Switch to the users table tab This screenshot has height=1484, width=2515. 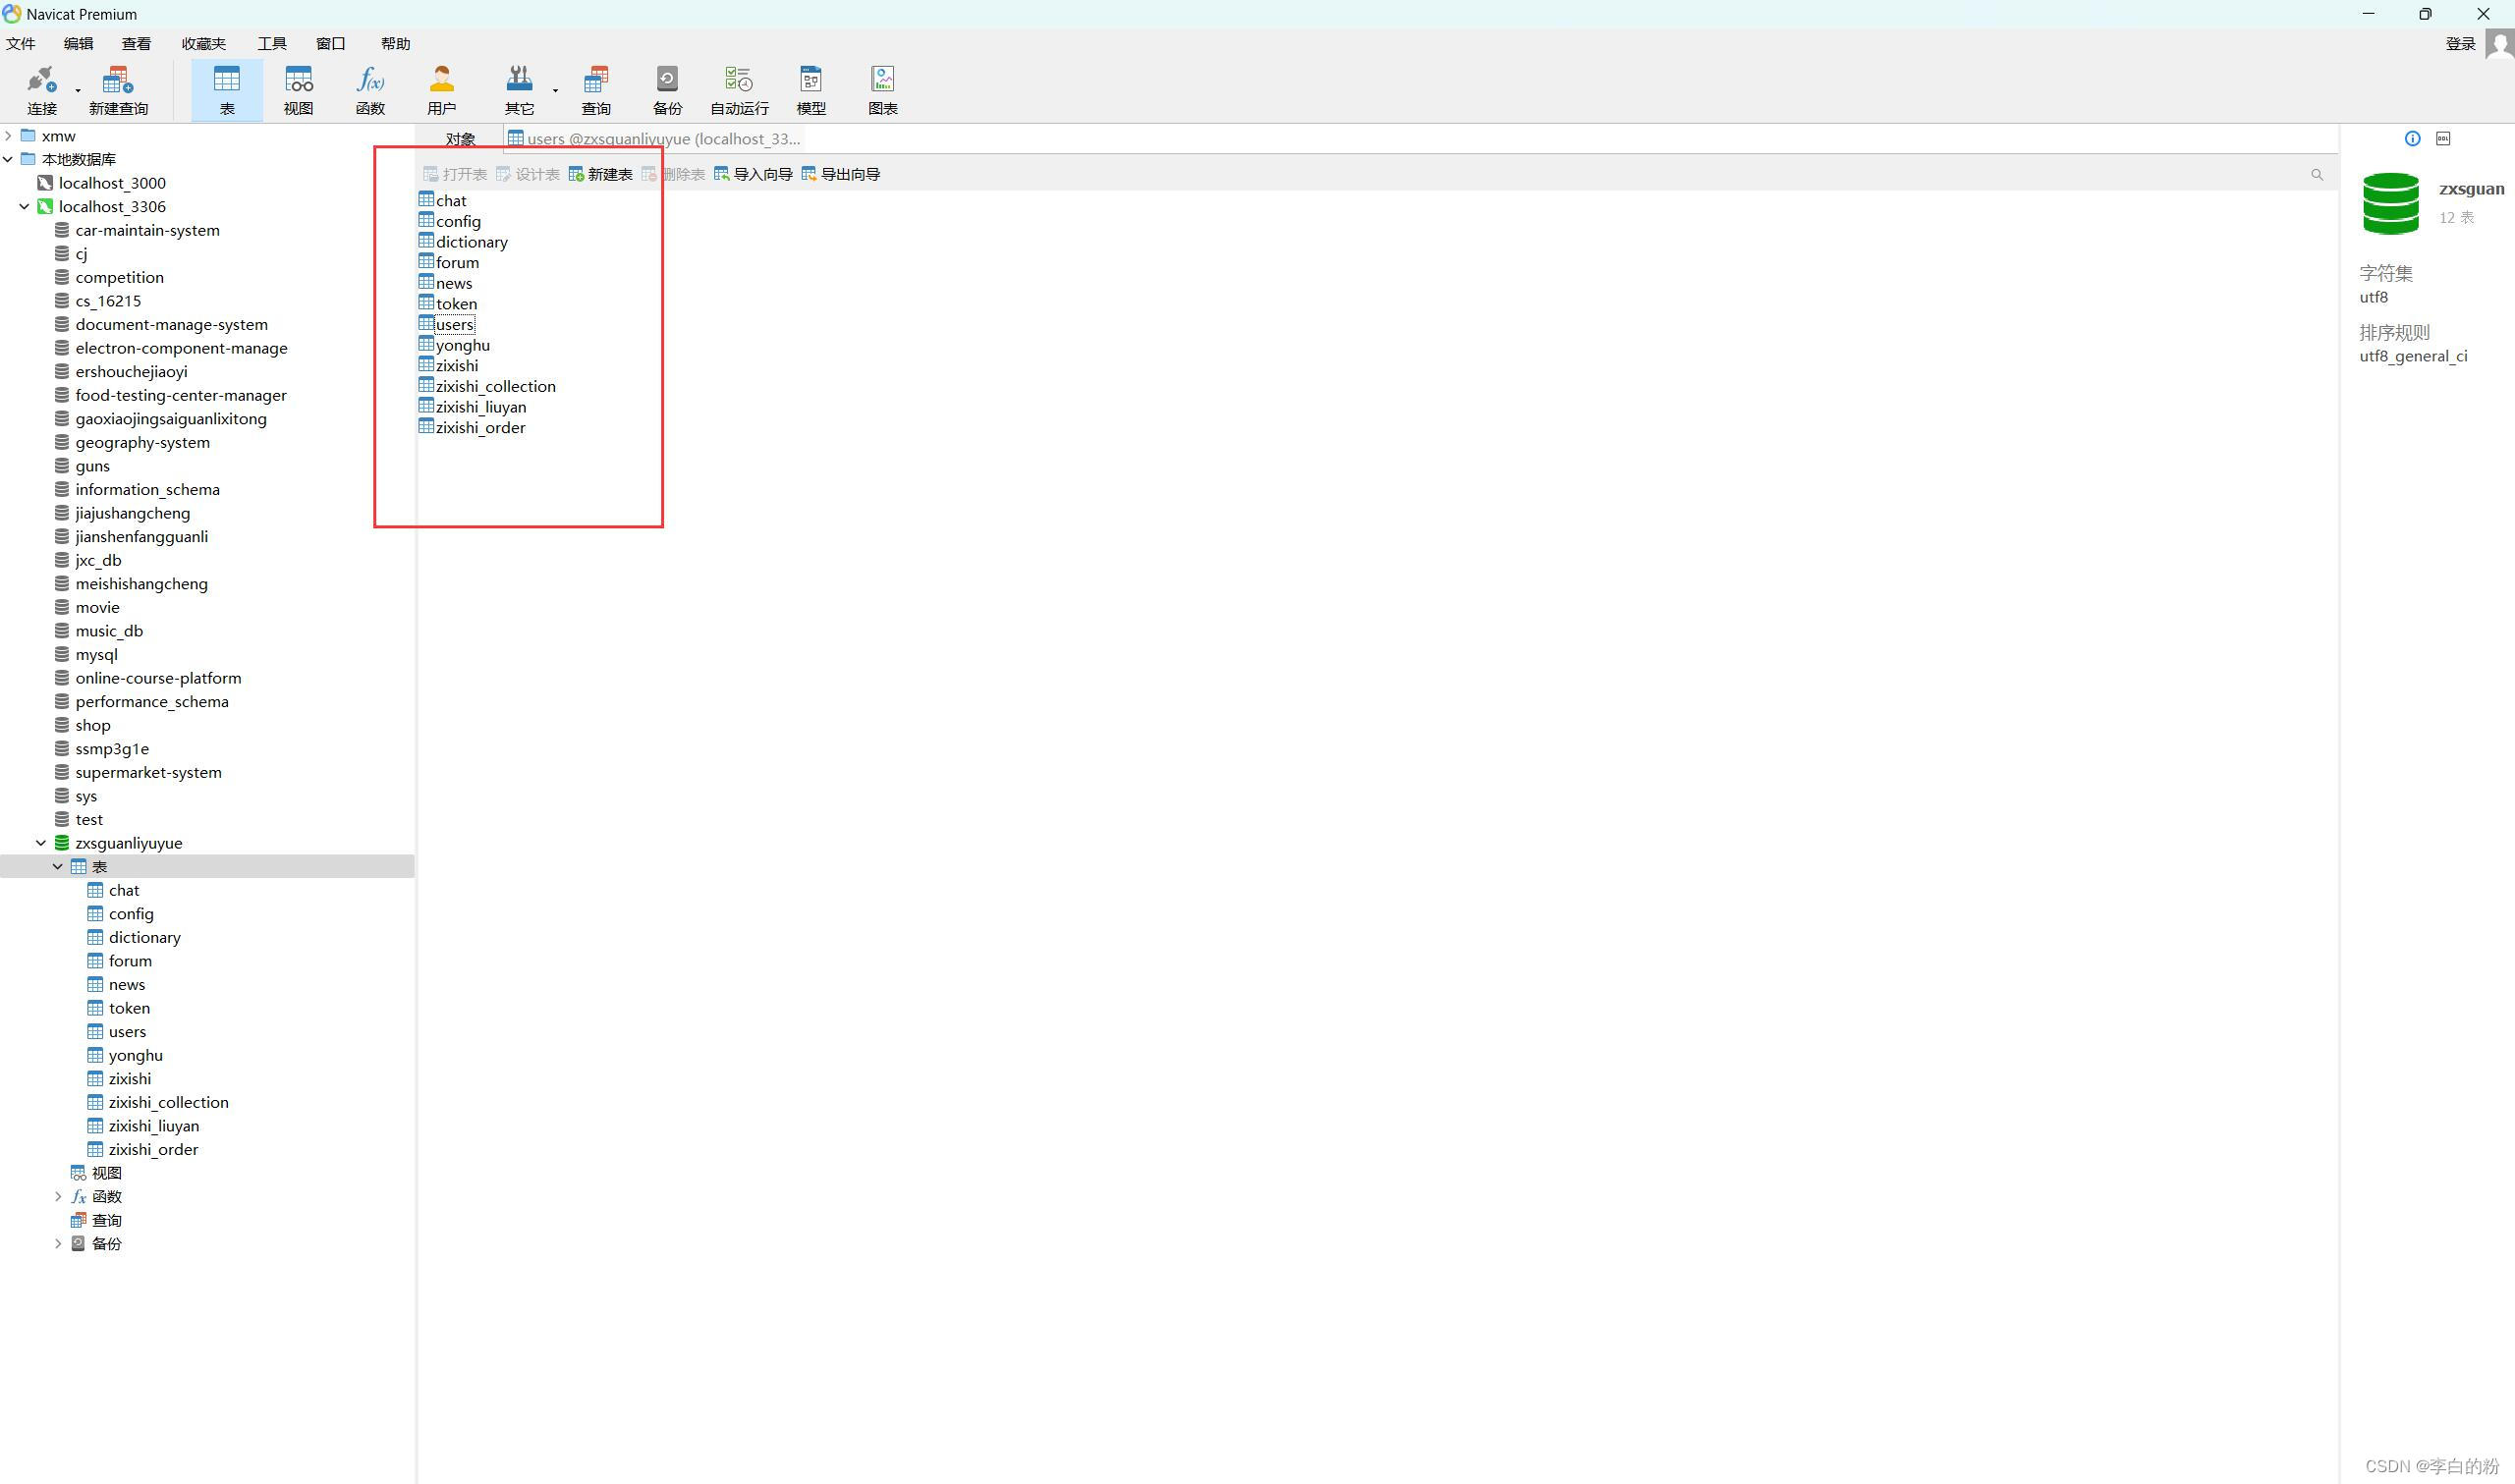pos(654,139)
